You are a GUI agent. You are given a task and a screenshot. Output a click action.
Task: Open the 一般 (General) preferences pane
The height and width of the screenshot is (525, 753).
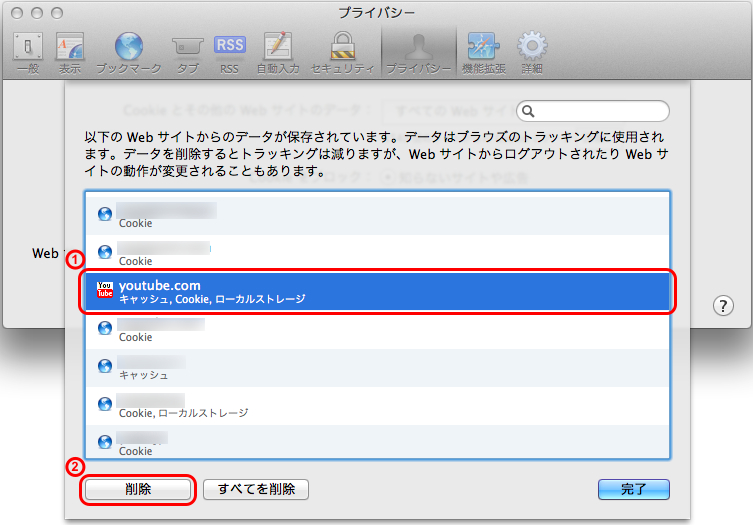pos(28,53)
